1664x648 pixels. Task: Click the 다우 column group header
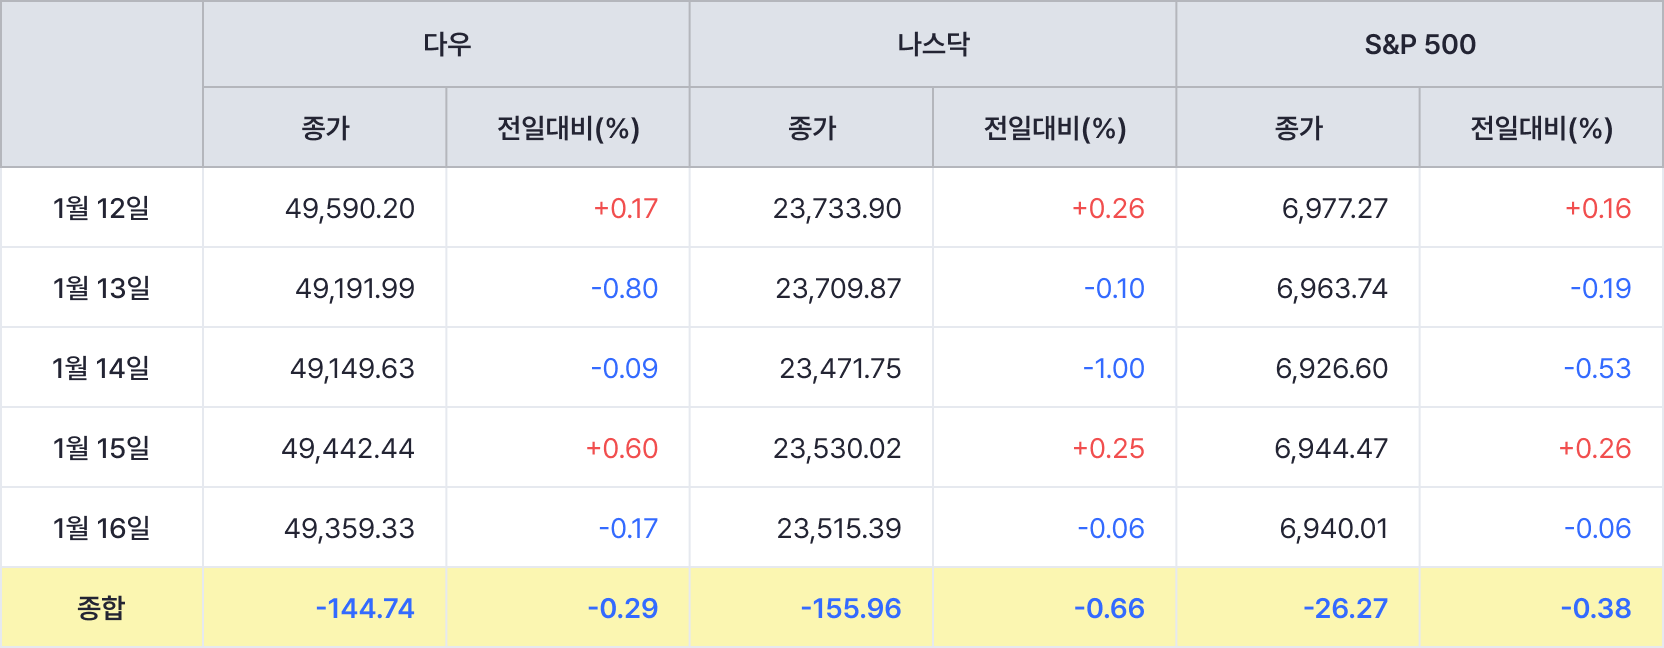coord(446,44)
